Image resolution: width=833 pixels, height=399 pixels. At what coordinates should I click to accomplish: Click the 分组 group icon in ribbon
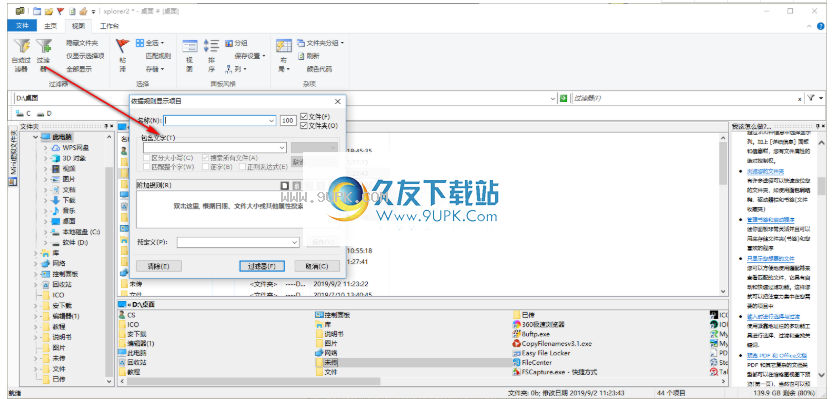(x=229, y=43)
